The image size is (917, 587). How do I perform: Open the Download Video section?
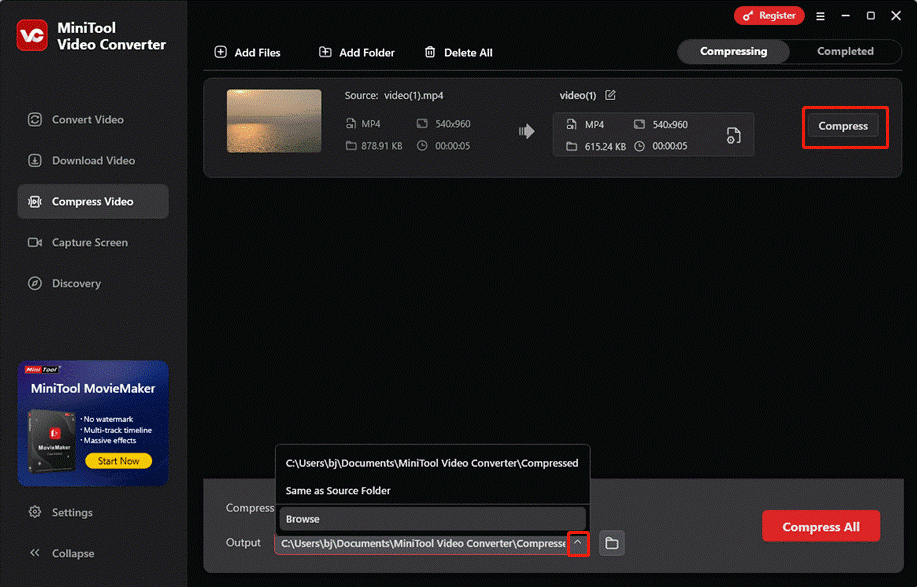[93, 160]
